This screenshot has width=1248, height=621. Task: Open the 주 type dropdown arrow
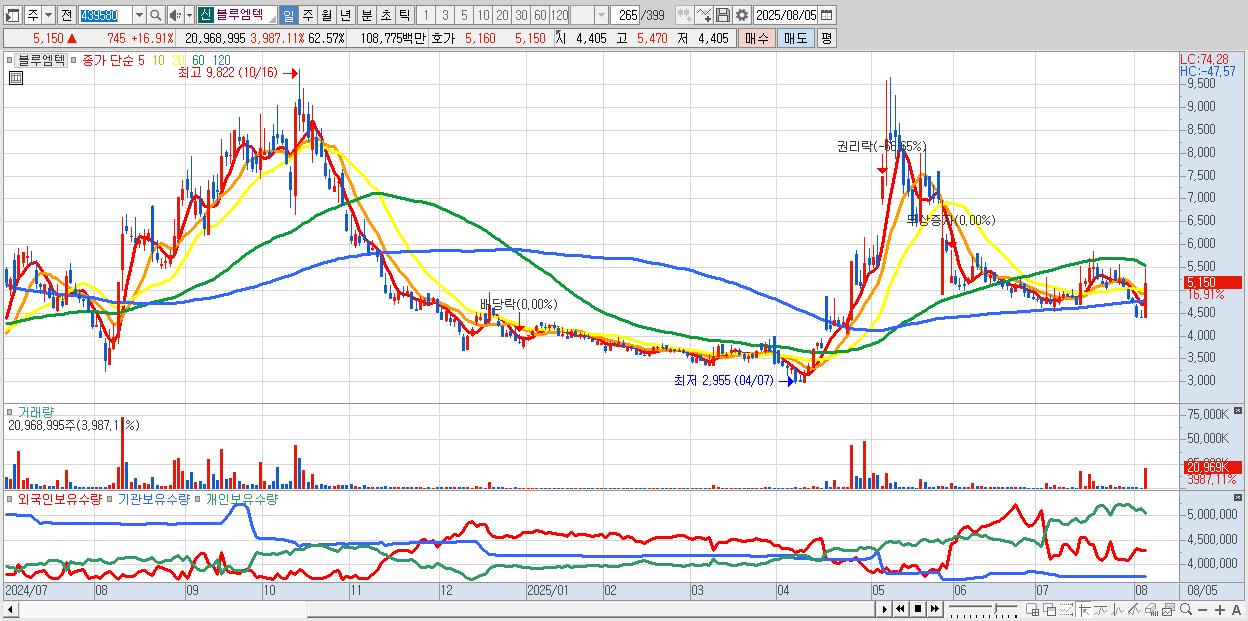coord(48,15)
